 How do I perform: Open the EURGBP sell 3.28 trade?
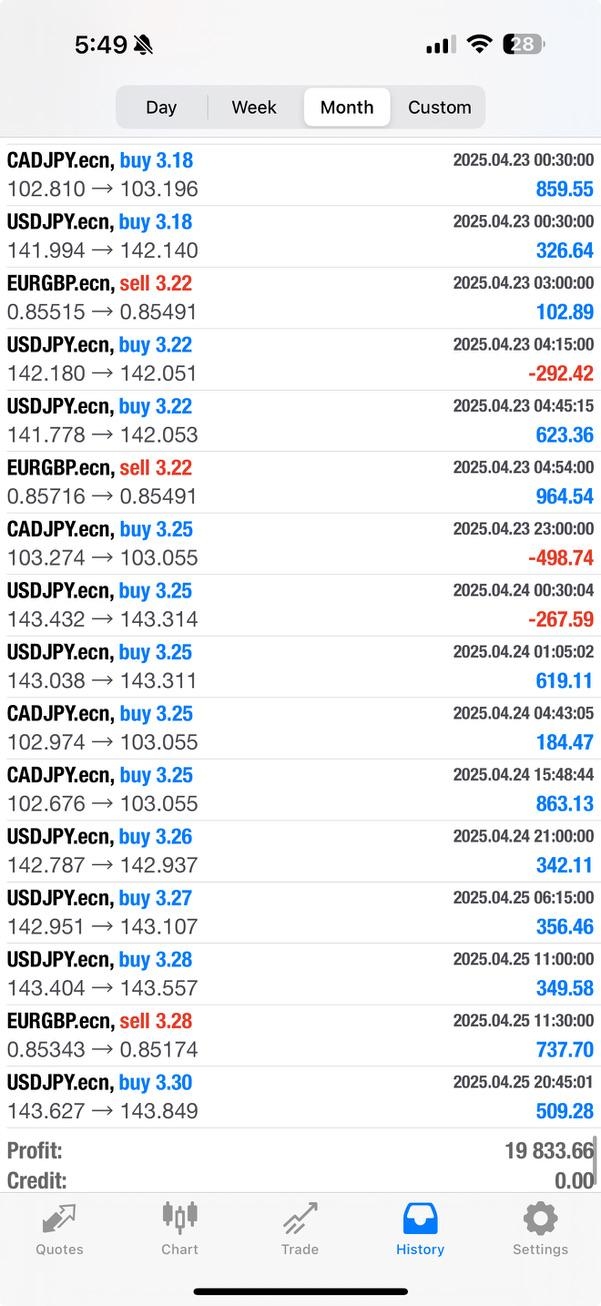tap(300, 1035)
